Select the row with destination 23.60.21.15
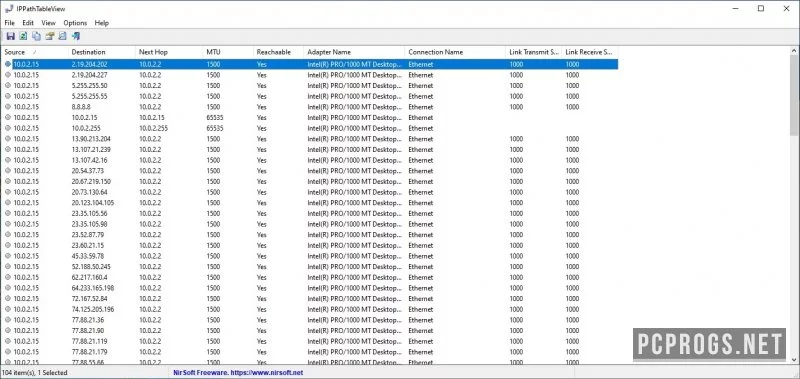The width and height of the screenshot is (800, 379). pyautogui.click(x=309, y=245)
